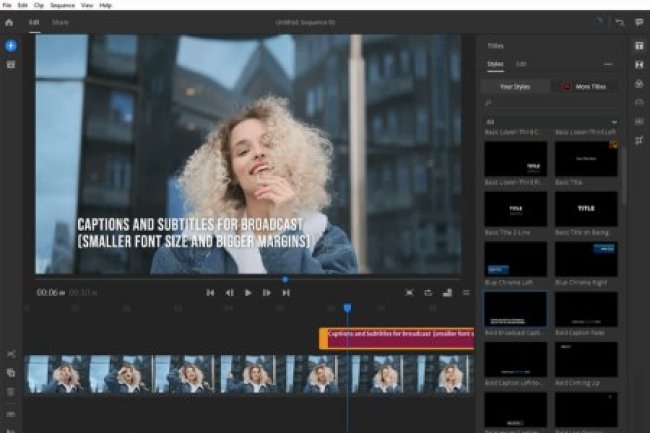The image size is (650, 433).
Task: Toggle full screen preview
Action: tap(409, 293)
